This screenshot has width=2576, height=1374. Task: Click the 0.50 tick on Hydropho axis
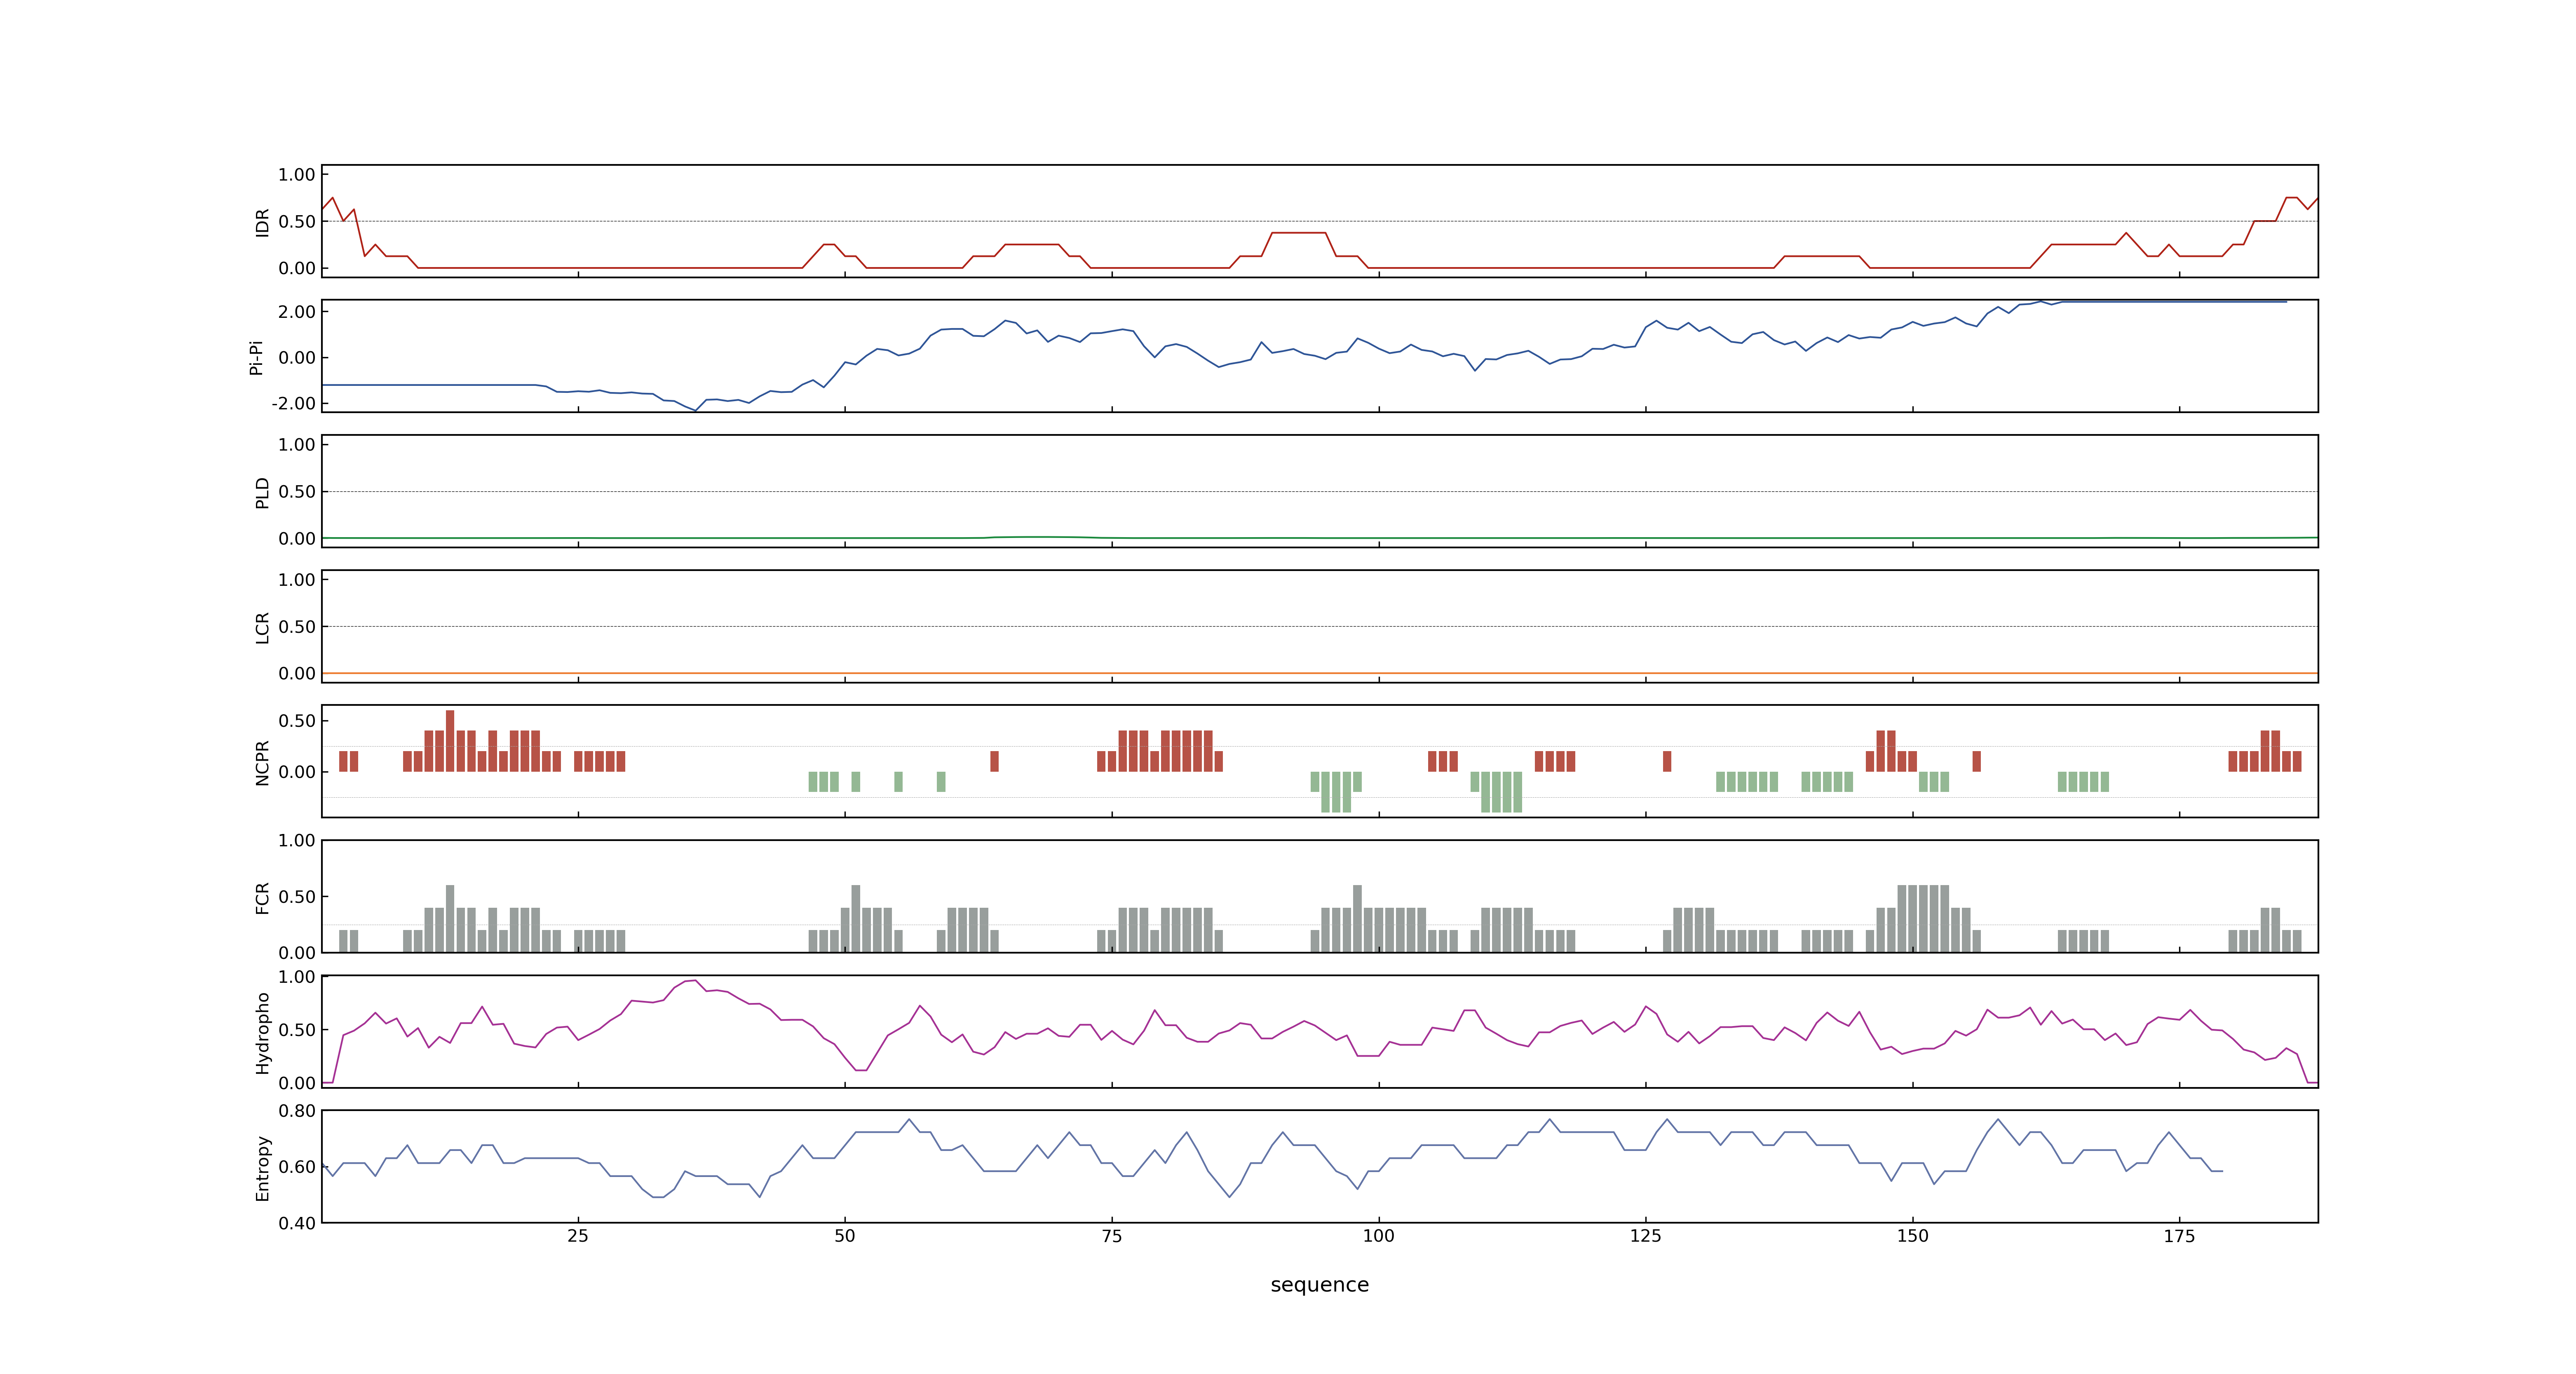[297, 1030]
